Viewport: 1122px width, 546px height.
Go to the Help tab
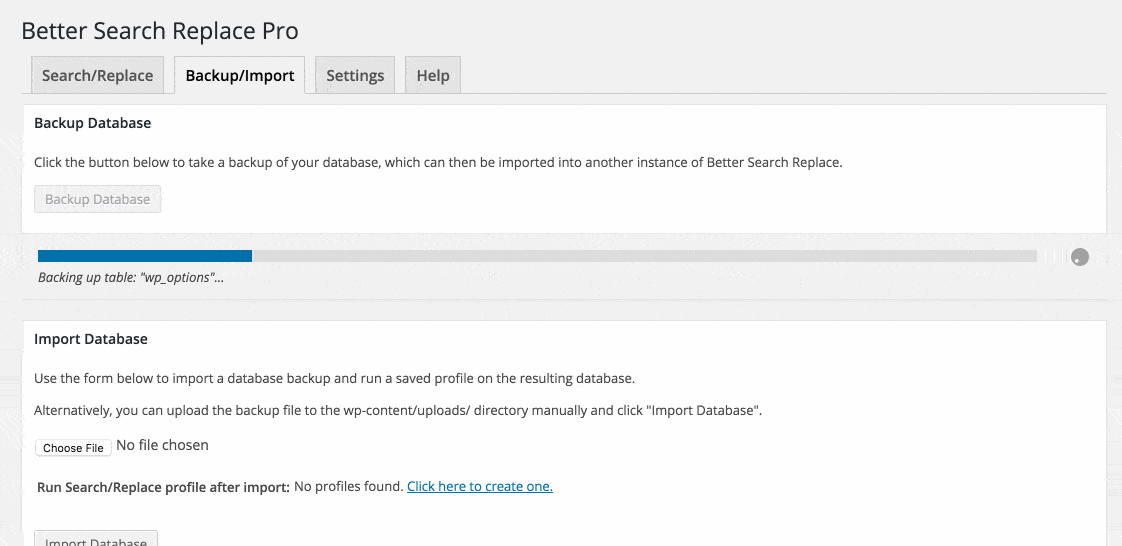pyautogui.click(x=433, y=75)
